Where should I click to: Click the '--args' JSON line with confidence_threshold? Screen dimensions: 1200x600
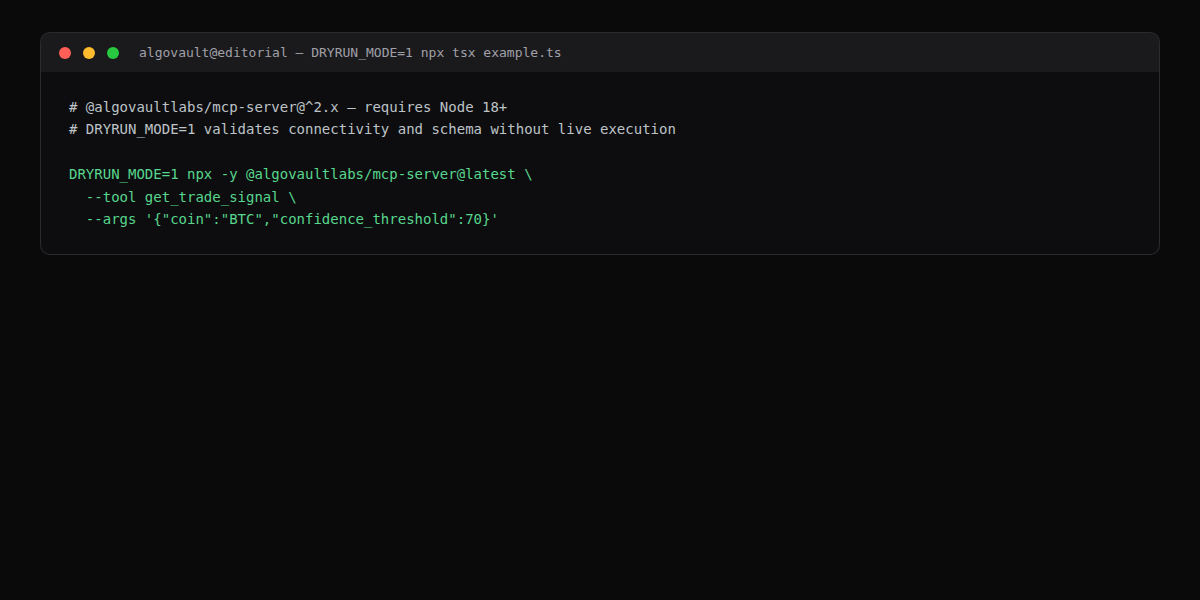pyautogui.click(x=292, y=219)
